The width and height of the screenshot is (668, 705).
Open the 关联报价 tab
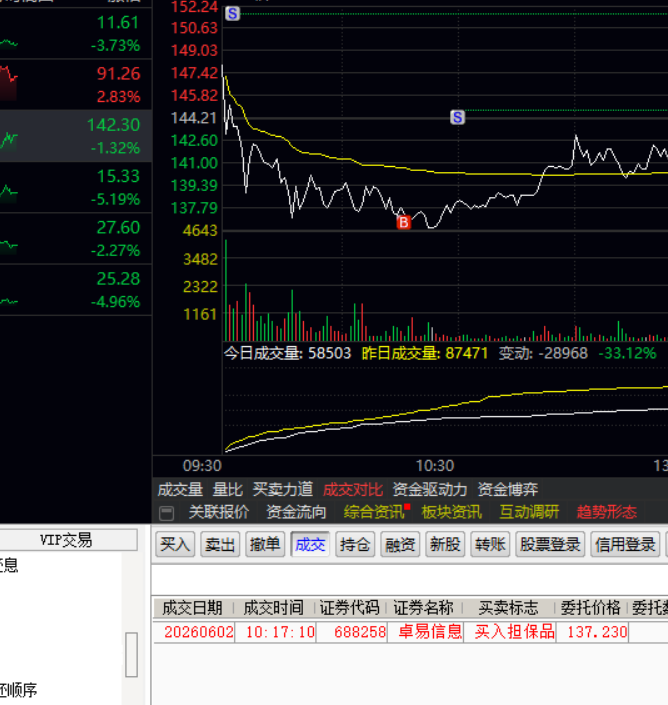tap(219, 512)
